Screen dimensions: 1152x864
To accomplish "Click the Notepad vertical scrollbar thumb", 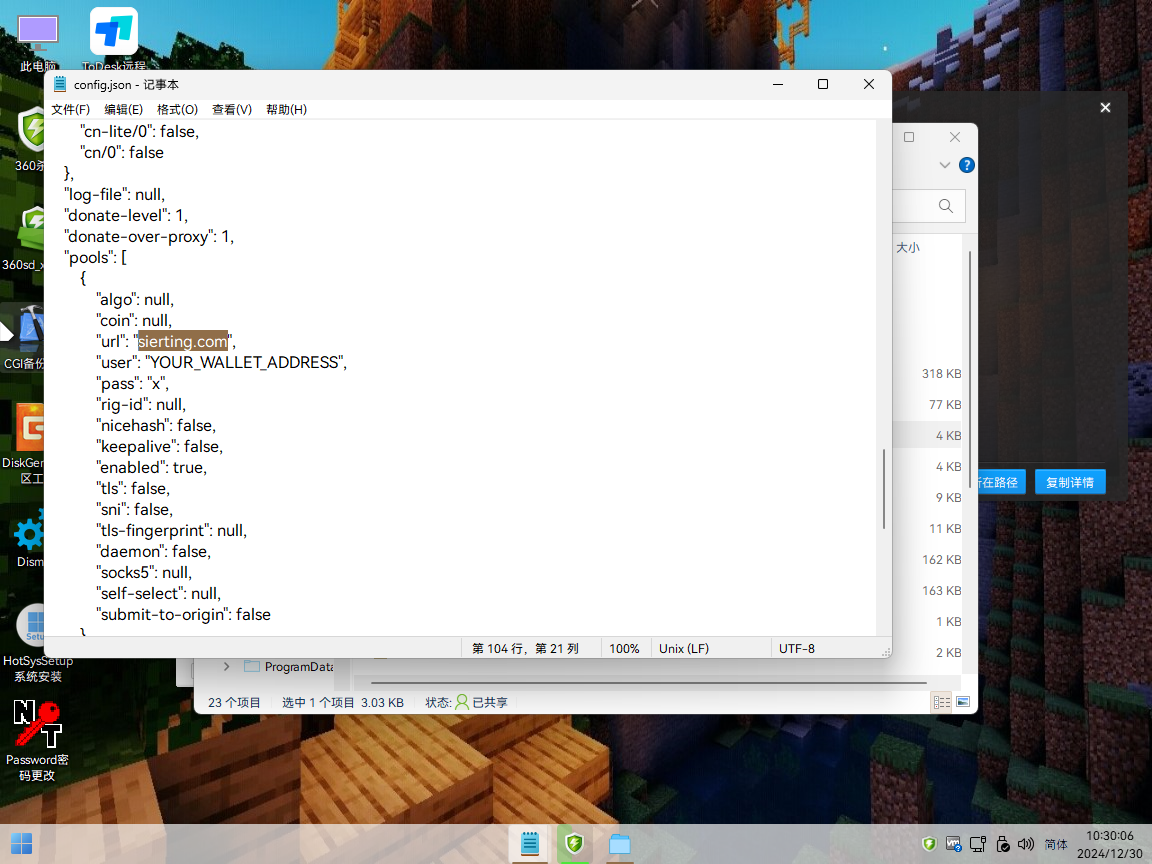I will [884, 489].
